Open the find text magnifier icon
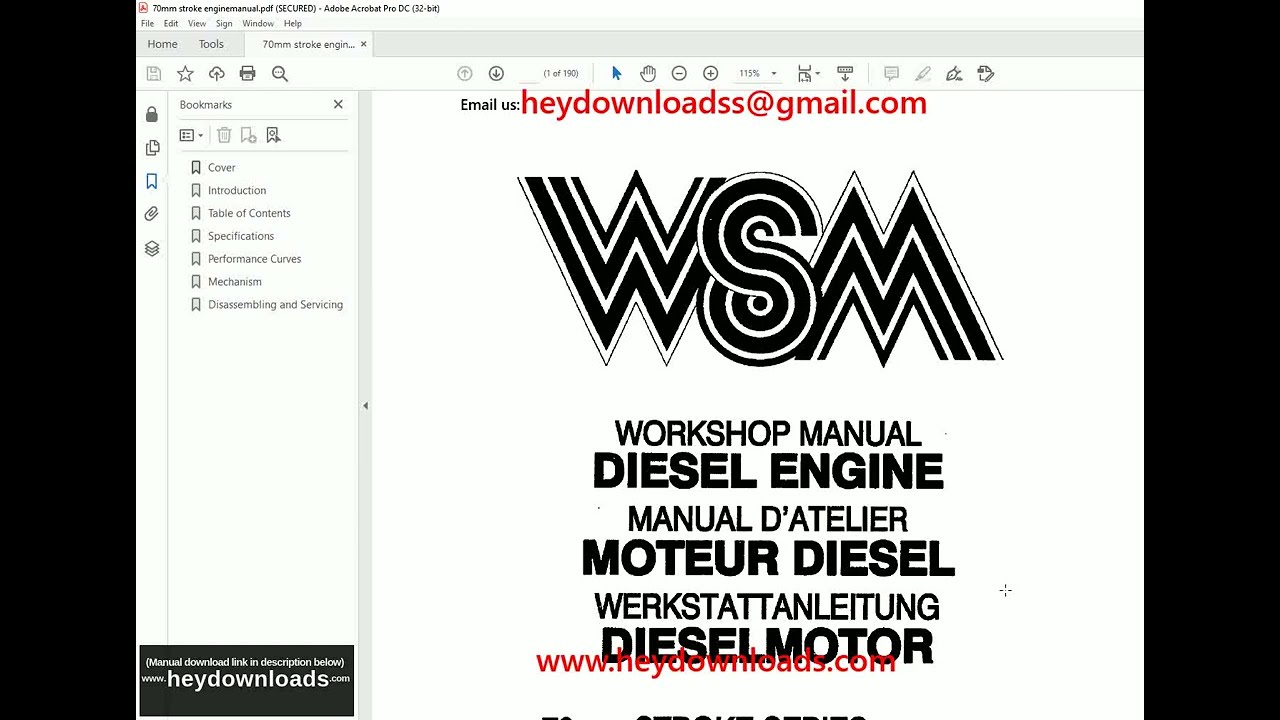Image resolution: width=1280 pixels, height=720 pixels. [x=280, y=73]
